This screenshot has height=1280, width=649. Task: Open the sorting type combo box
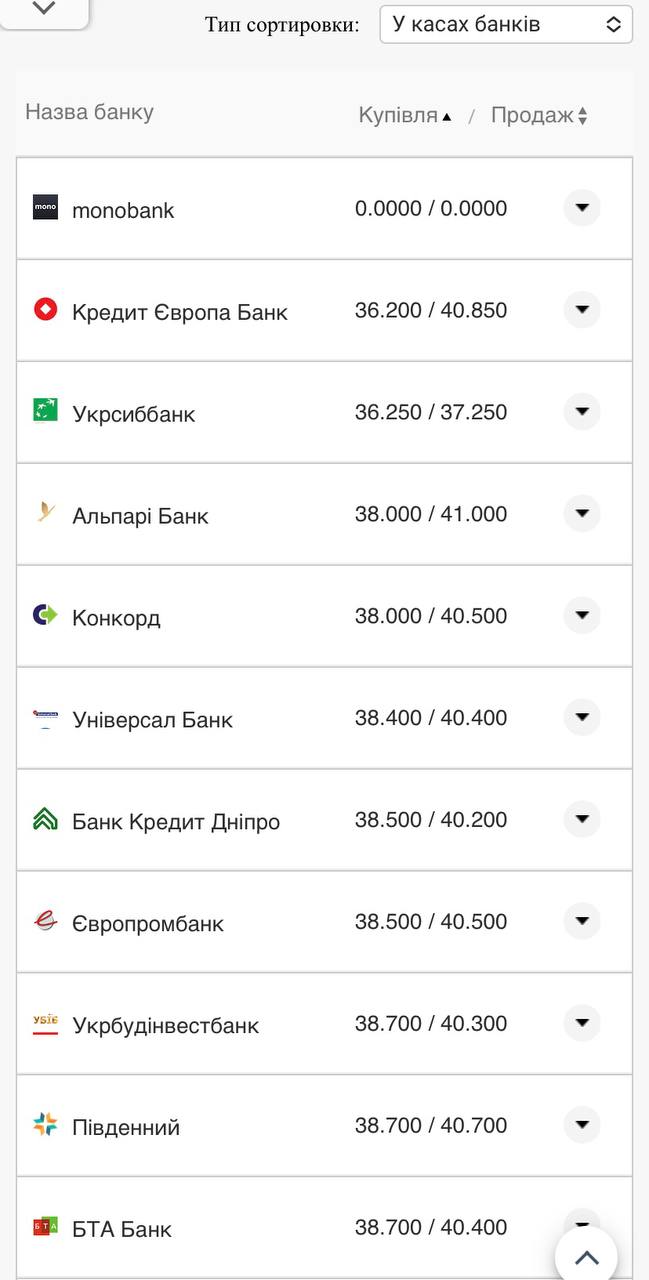[x=505, y=24]
